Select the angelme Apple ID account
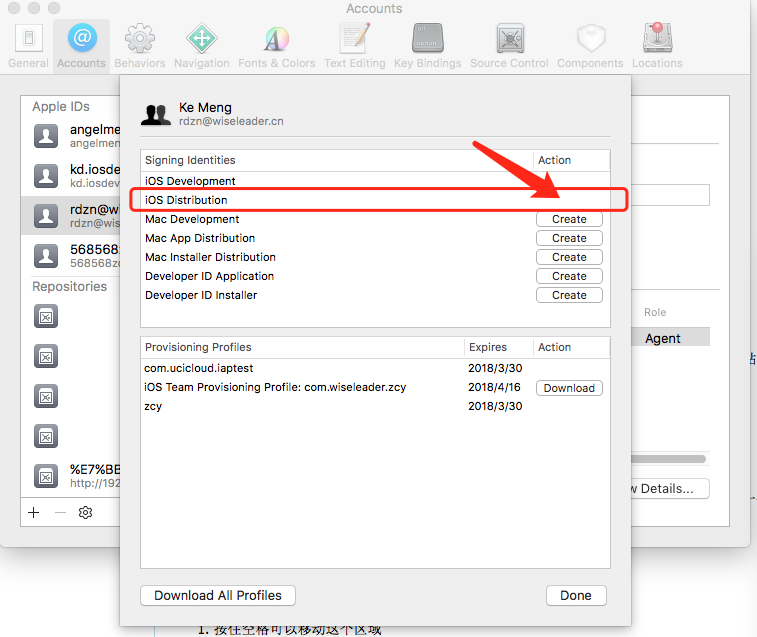Viewport: 757px width, 637px height. 70,136
